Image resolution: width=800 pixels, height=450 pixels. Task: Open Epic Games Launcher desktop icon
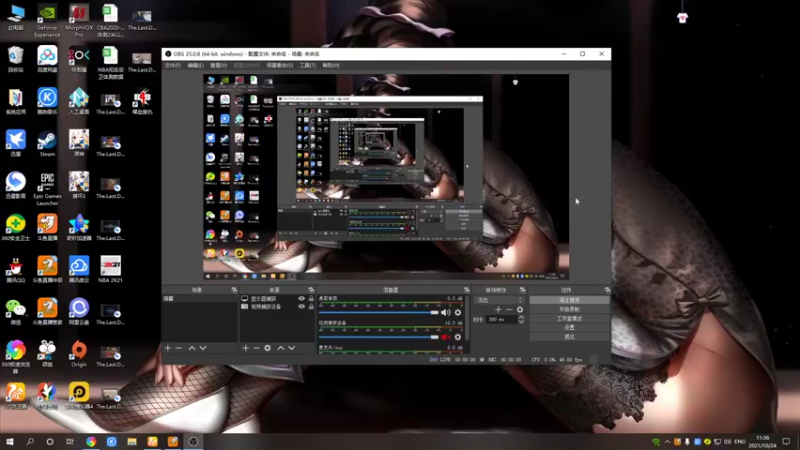pyautogui.click(x=47, y=188)
